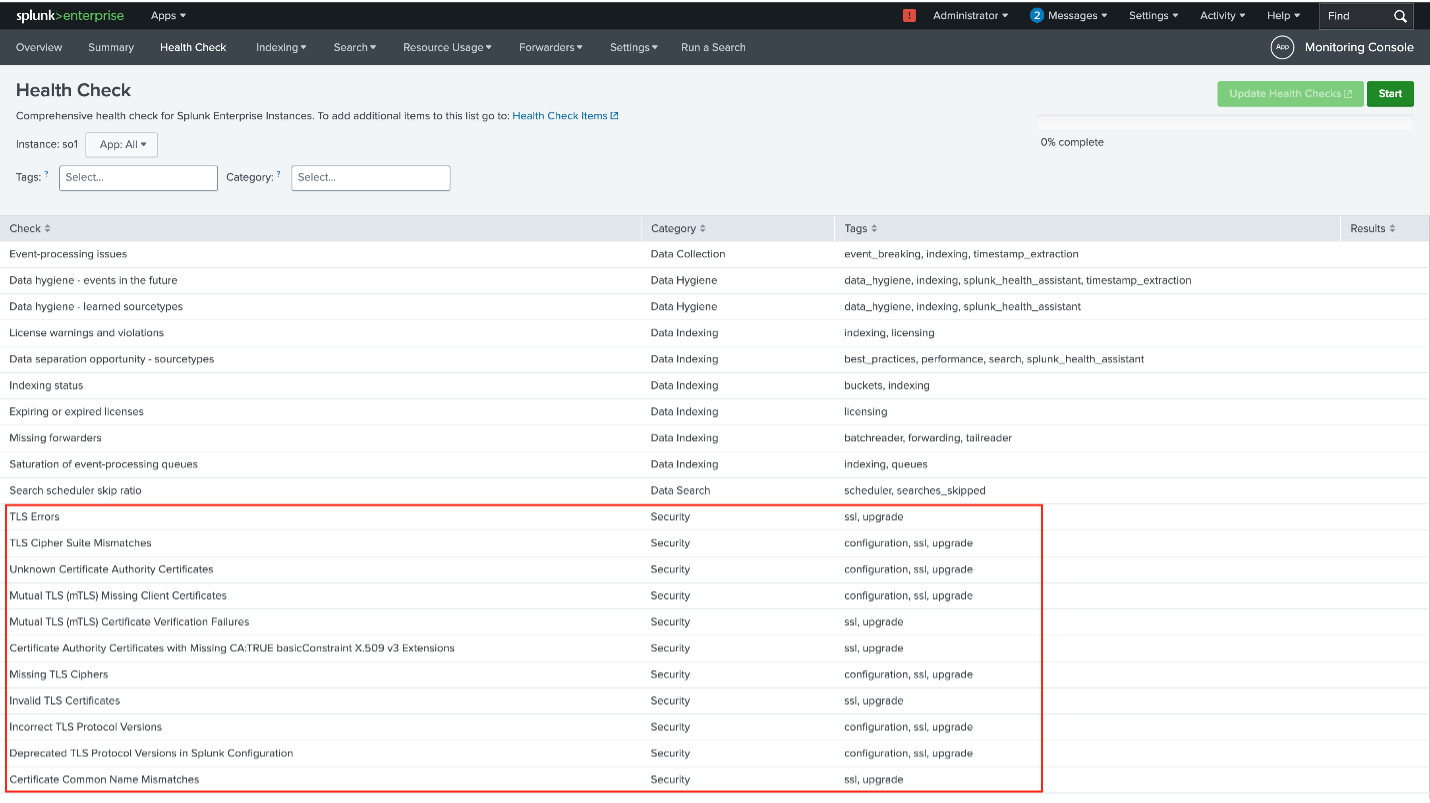
Task: Select TLS Cipher Suite Mismatches check
Action: [x=715, y=543]
